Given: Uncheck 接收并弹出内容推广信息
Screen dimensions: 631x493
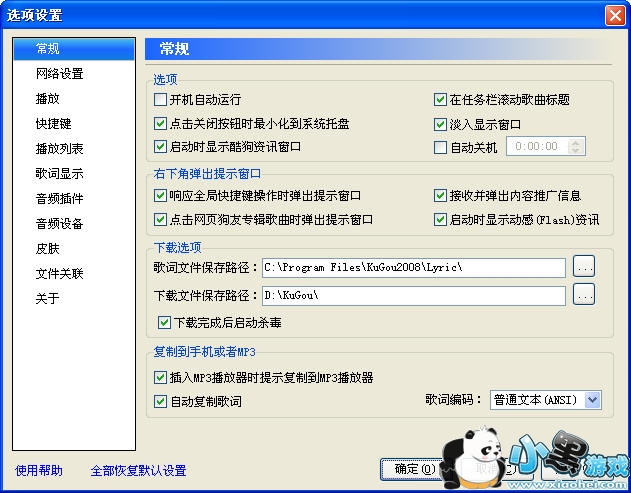Looking at the screenshot, I should tap(440, 196).
